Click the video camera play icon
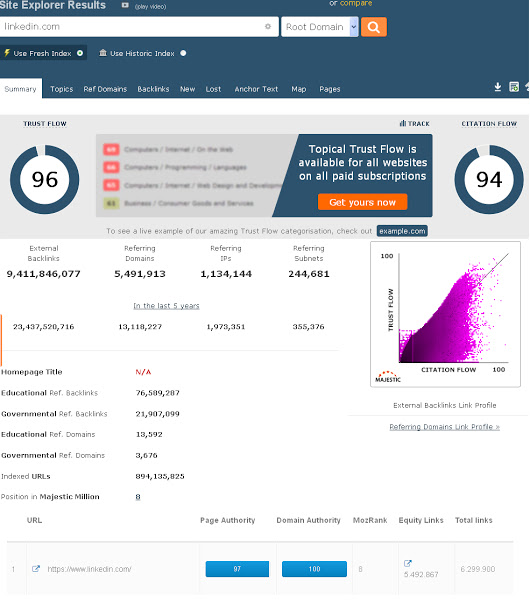The height and width of the screenshot is (603, 530). [125, 5]
